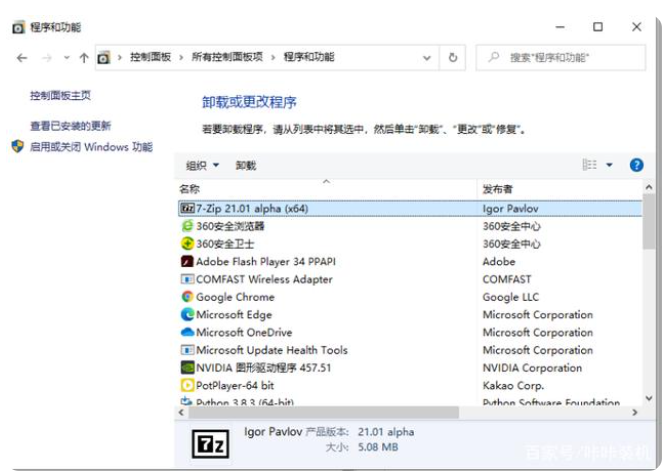Screen dimensions: 664x473
Task: Select the 360安全浏览器 entry icon
Action: pos(187,226)
